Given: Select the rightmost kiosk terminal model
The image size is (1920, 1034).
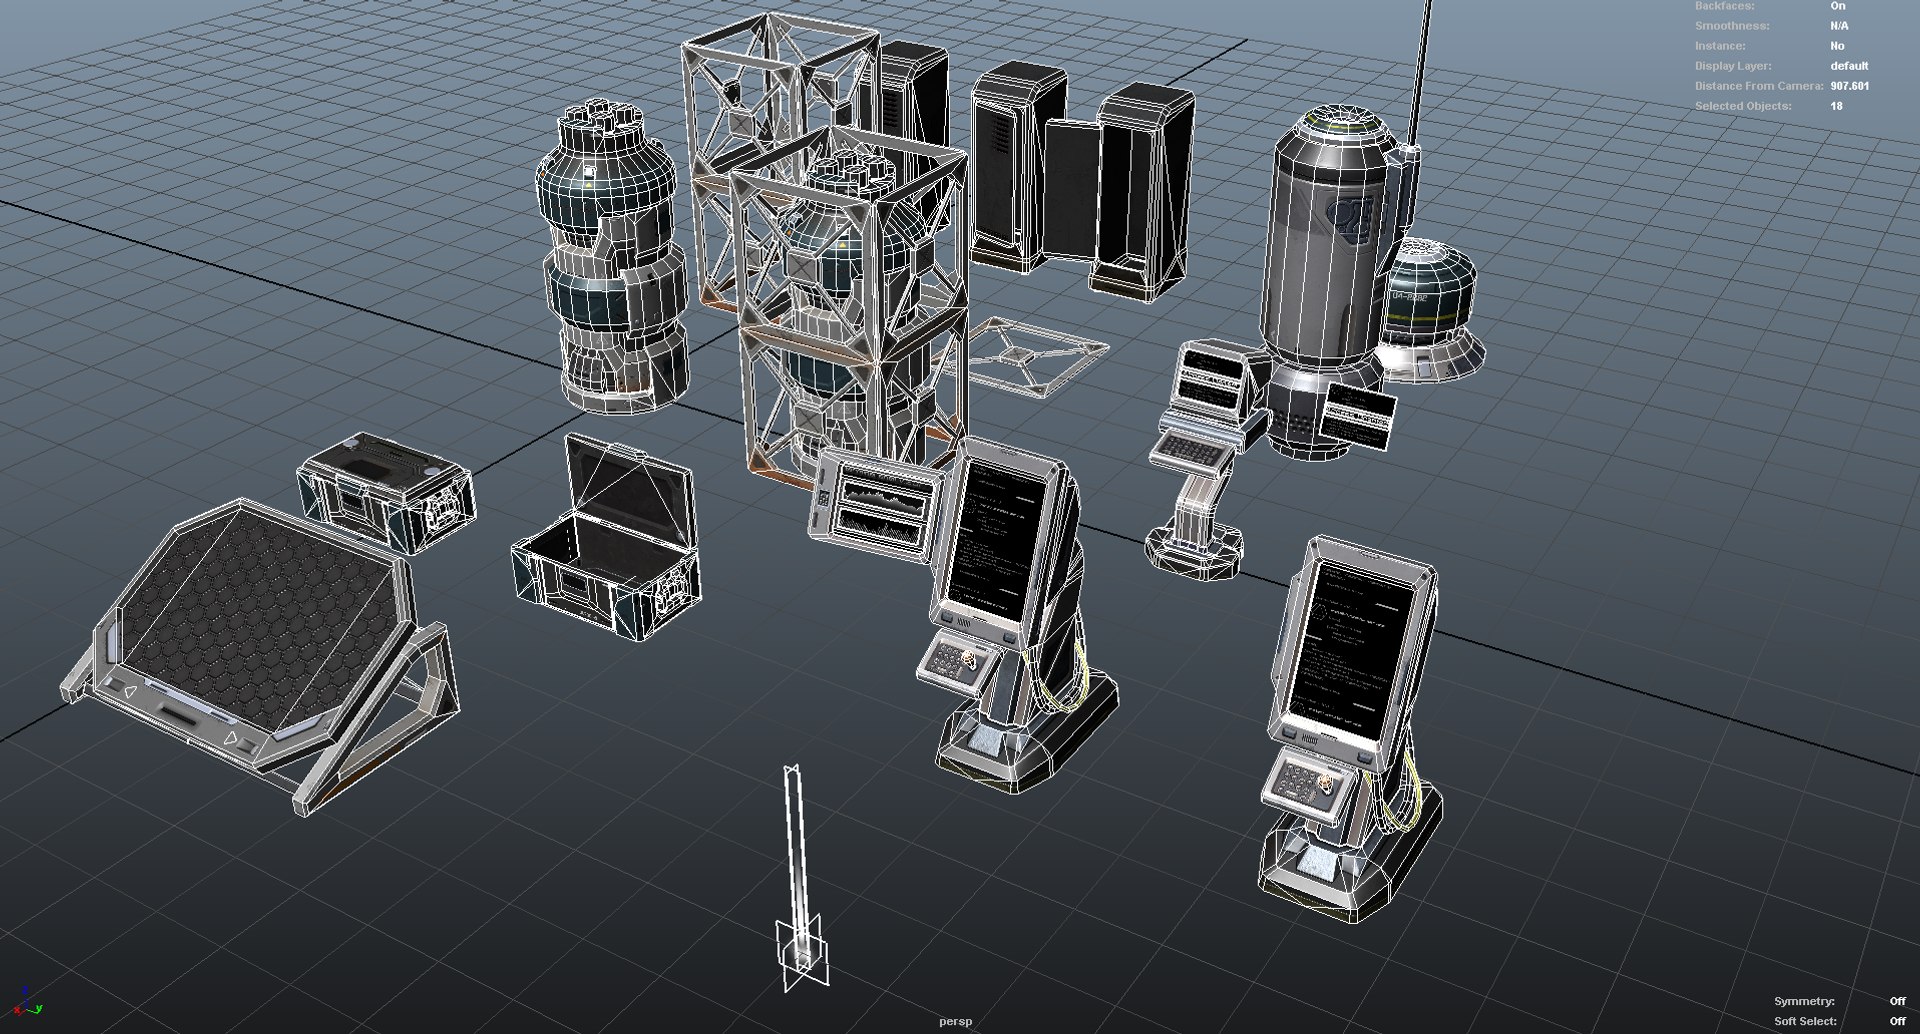Looking at the screenshot, I should pos(1351,728).
